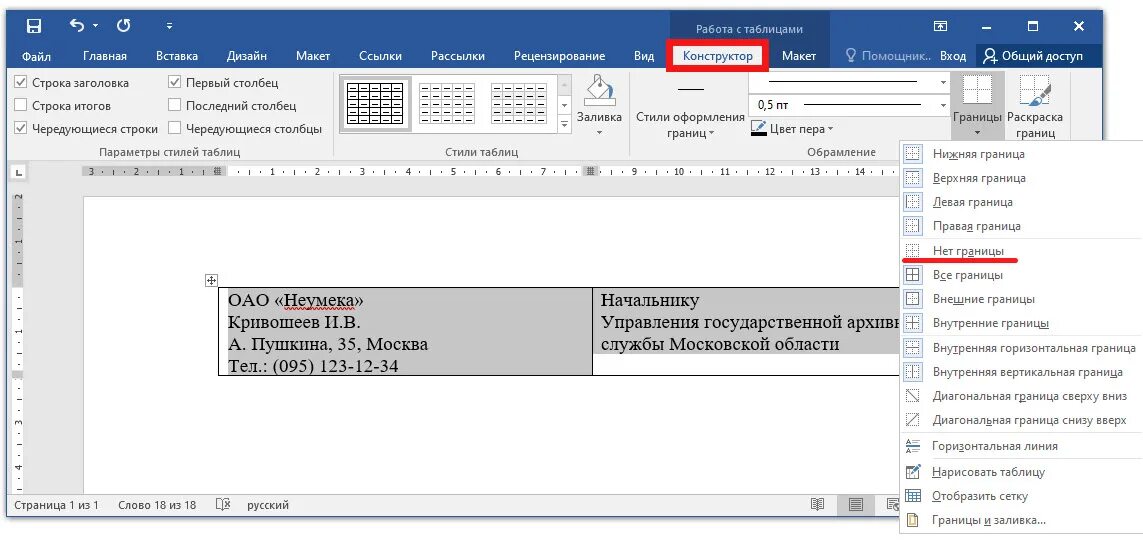Image resolution: width=1143 pixels, height=540 pixels.
Task: Open the Рассылки ribbon tab
Action: coord(458,56)
